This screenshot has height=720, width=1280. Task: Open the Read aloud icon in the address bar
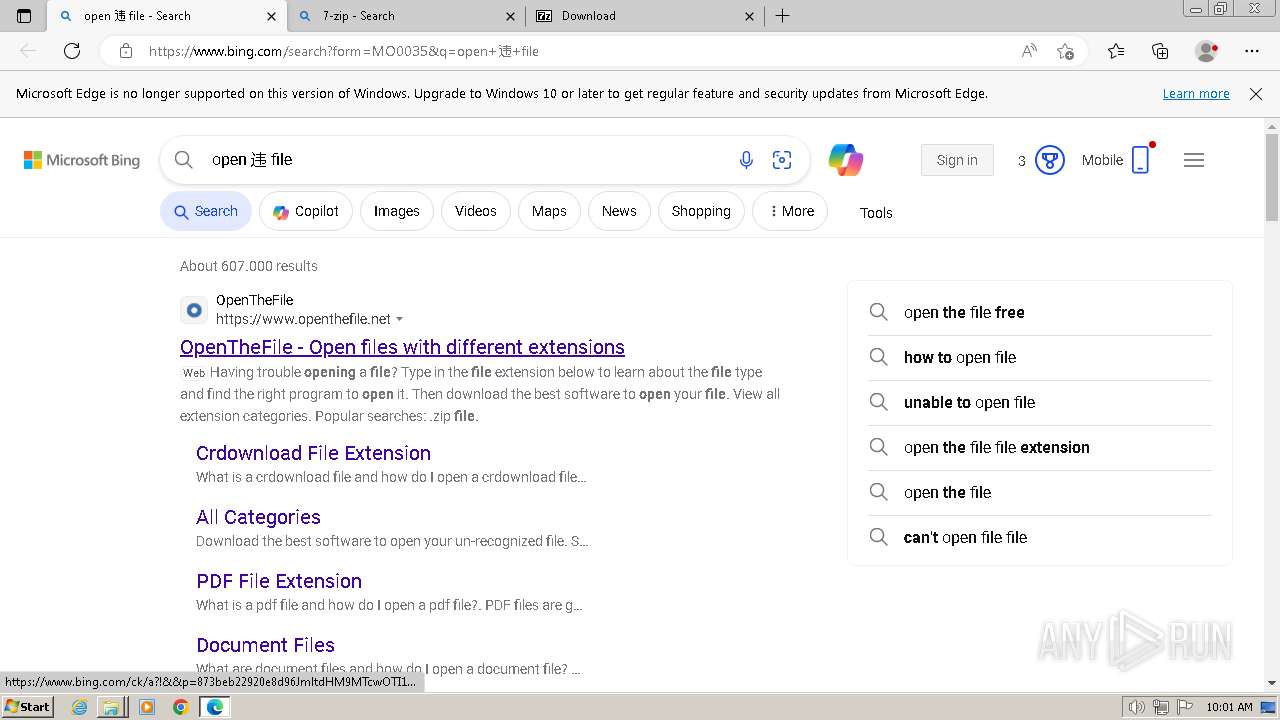[x=1029, y=51]
